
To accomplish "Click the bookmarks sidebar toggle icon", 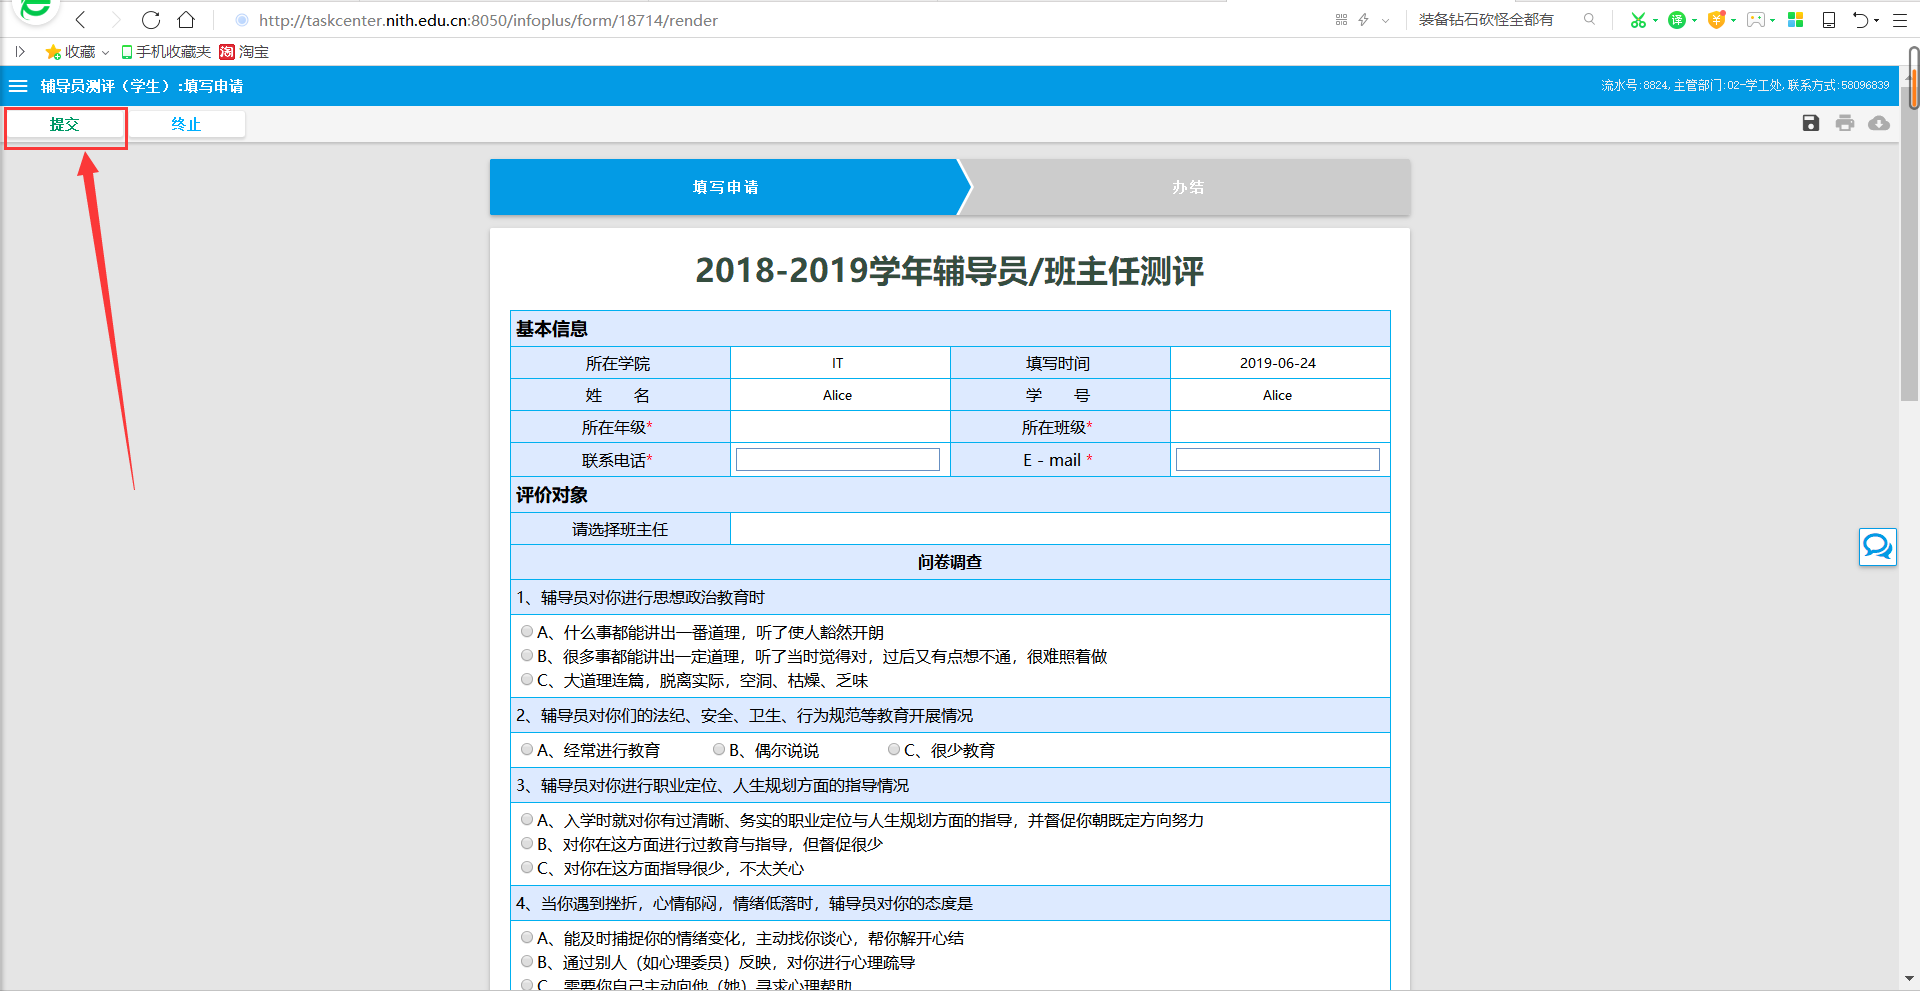I will (x=19, y=51).
